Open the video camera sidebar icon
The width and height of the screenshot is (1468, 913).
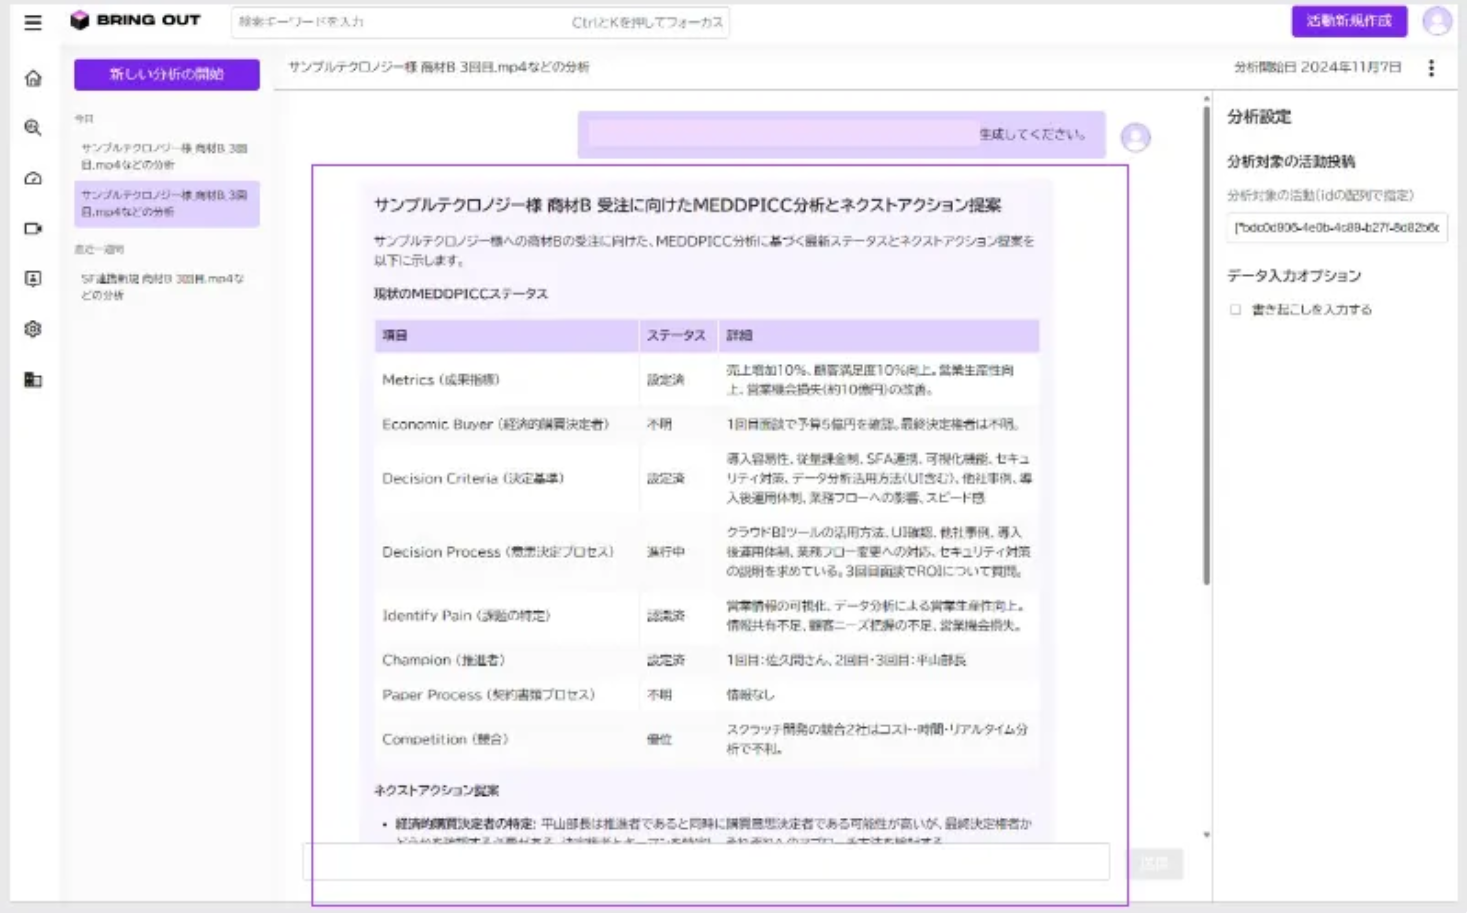[x=33, y=228]
